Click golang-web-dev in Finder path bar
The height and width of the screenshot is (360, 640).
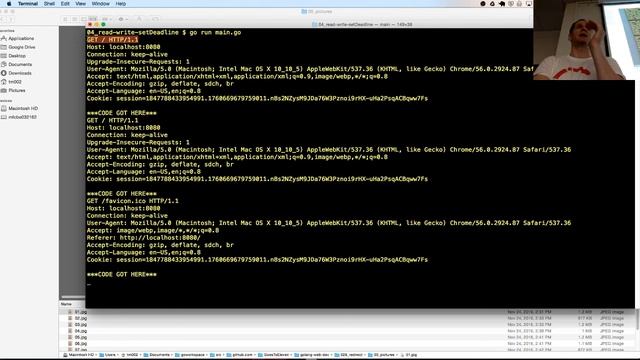[x=314, y=355]
